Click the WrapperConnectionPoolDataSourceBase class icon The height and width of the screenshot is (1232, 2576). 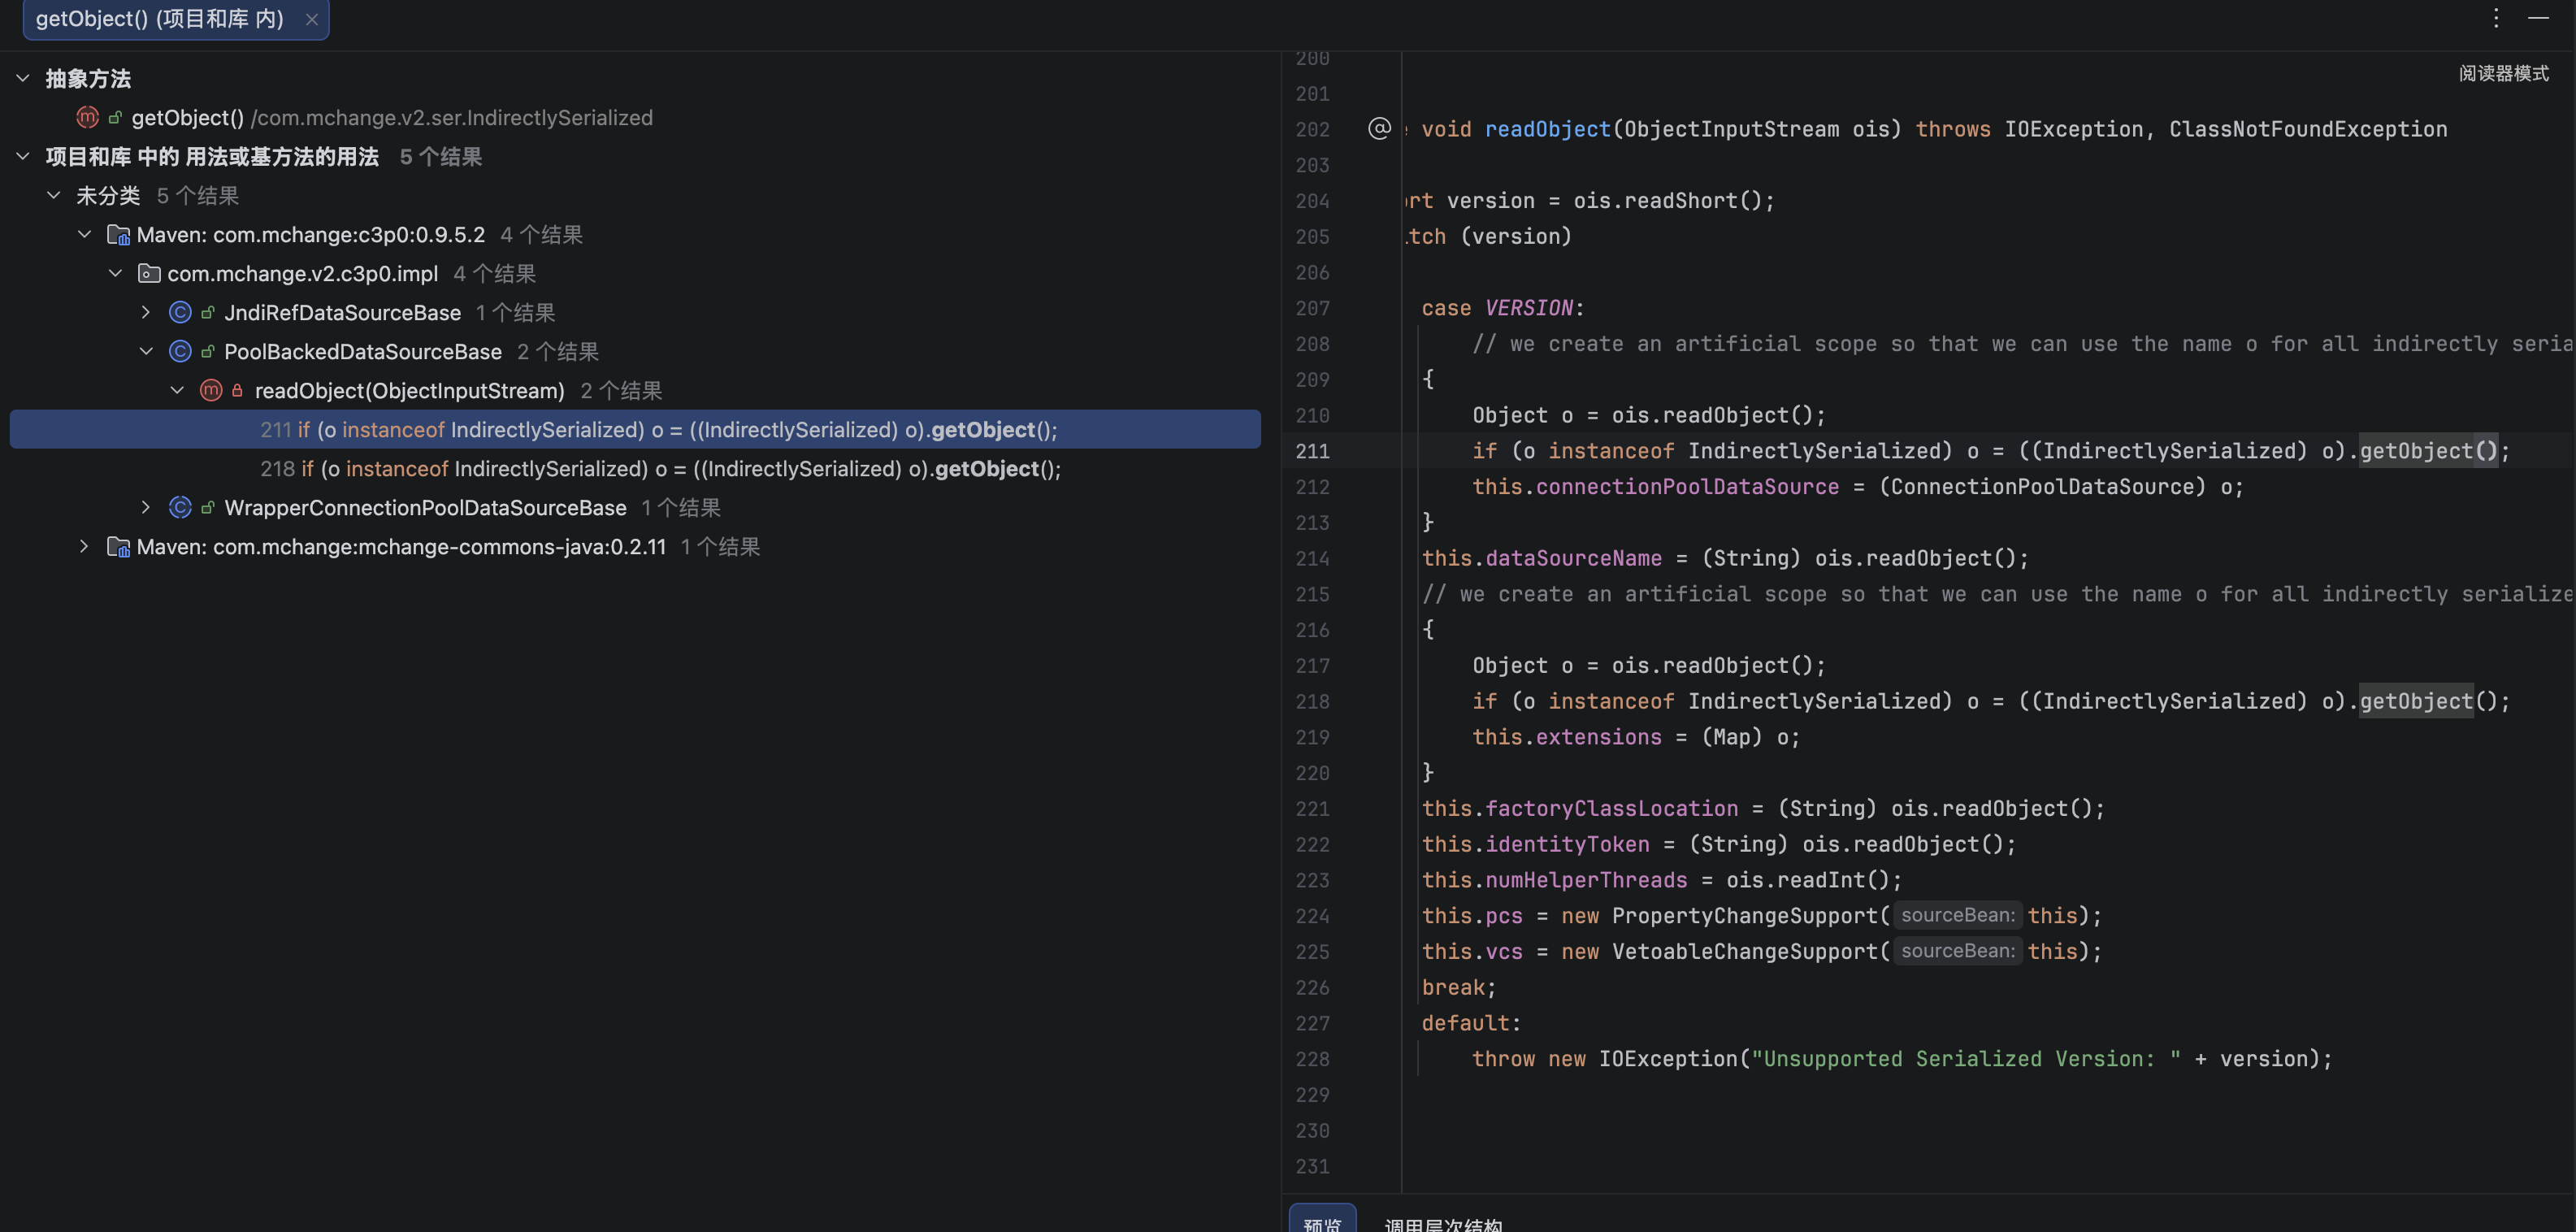(180, 507)
